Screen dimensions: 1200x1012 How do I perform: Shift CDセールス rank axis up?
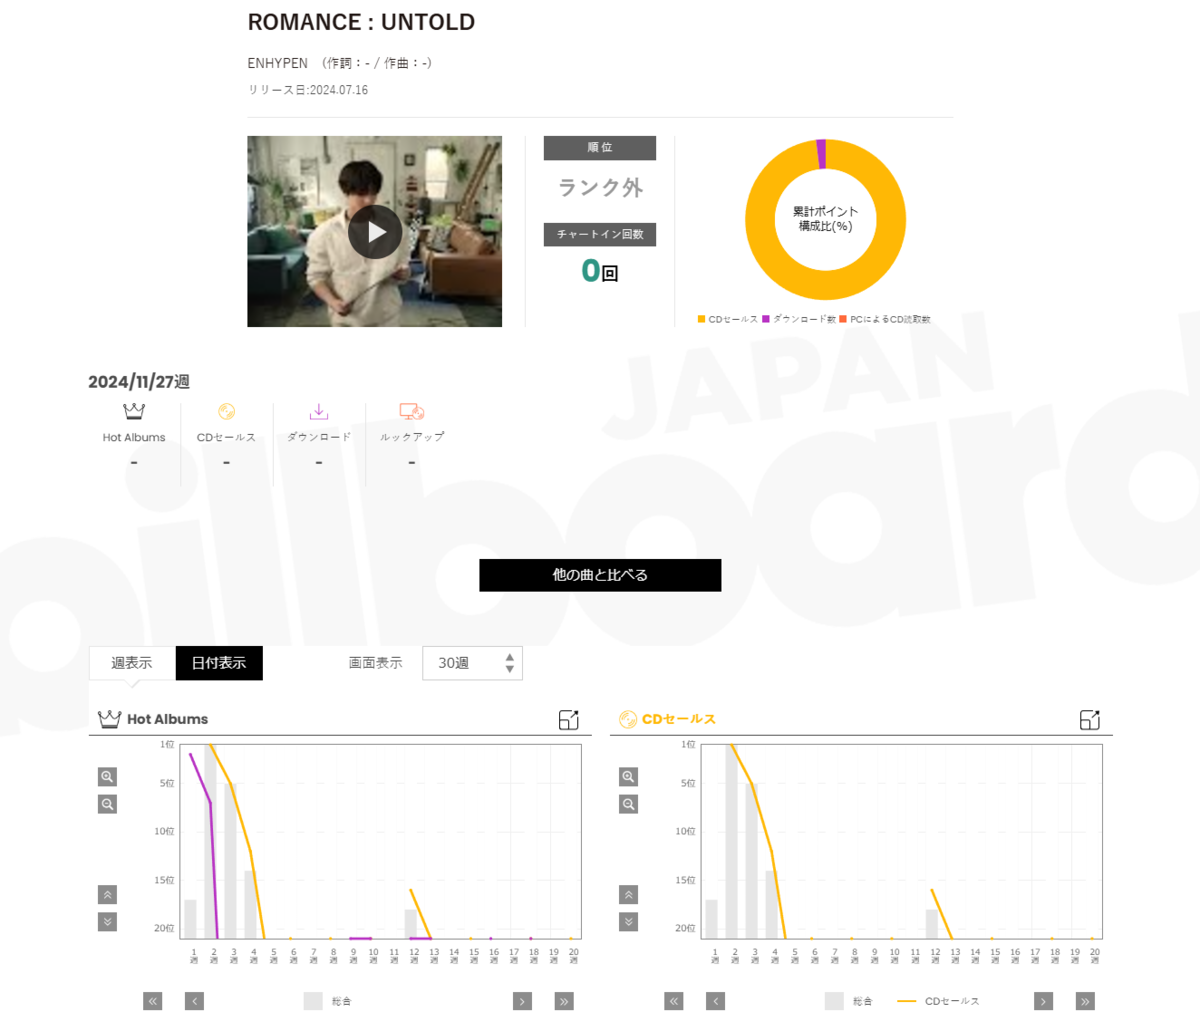coord(628,895)
